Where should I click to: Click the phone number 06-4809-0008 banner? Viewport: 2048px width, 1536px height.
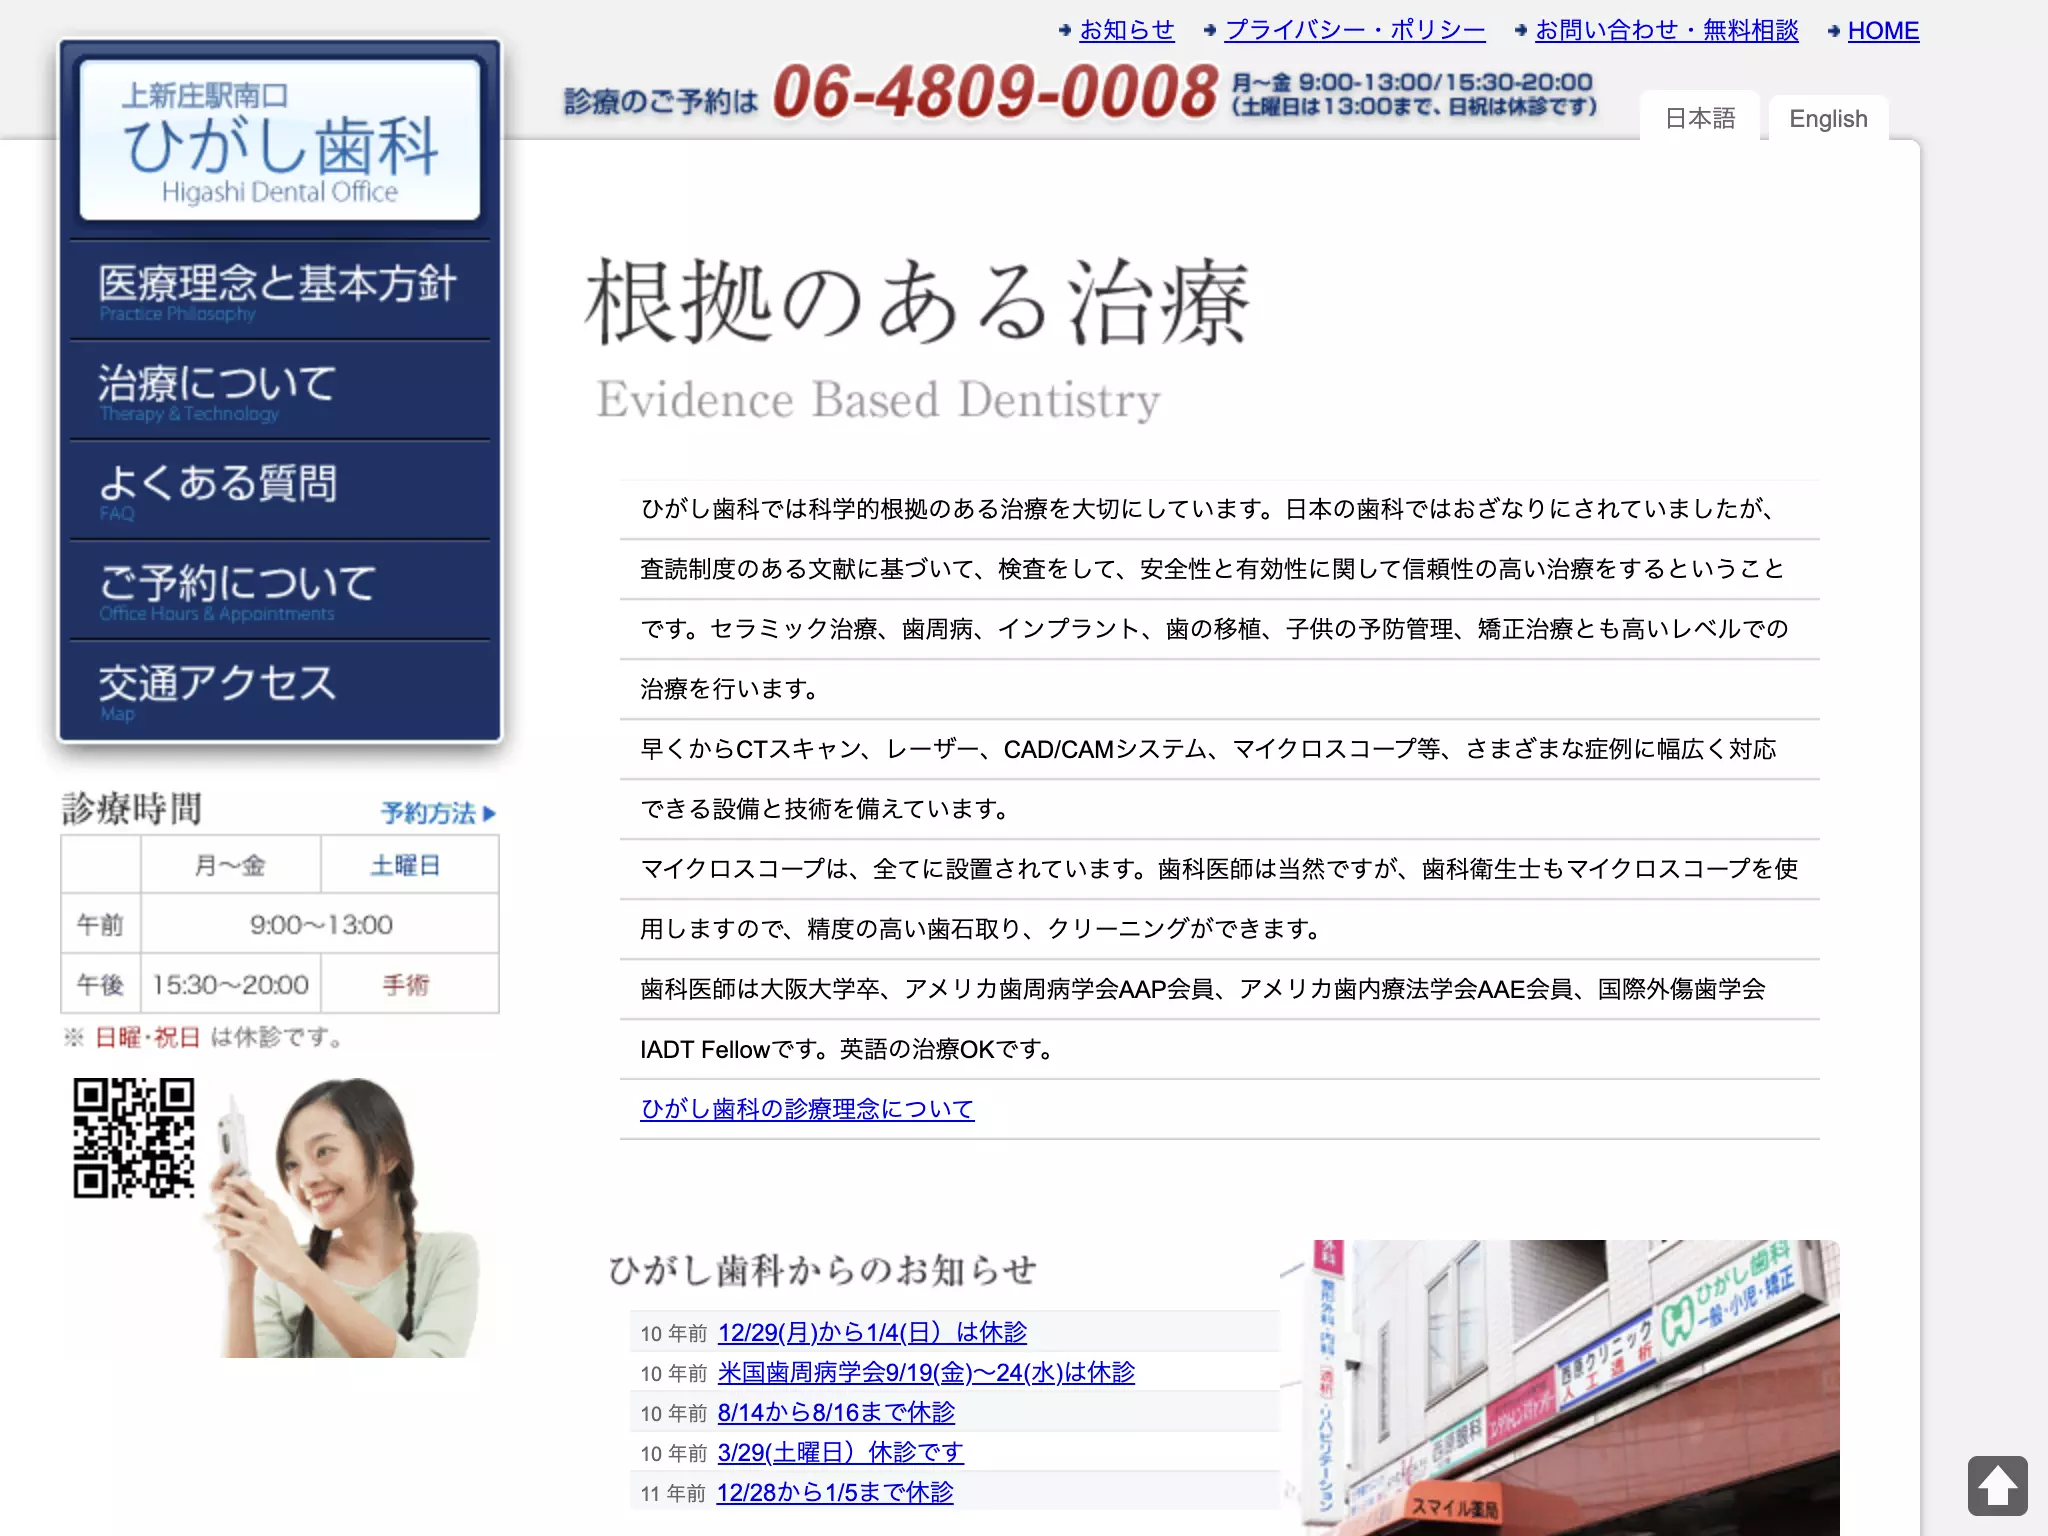pyautogui.click(x=995, y=92)
